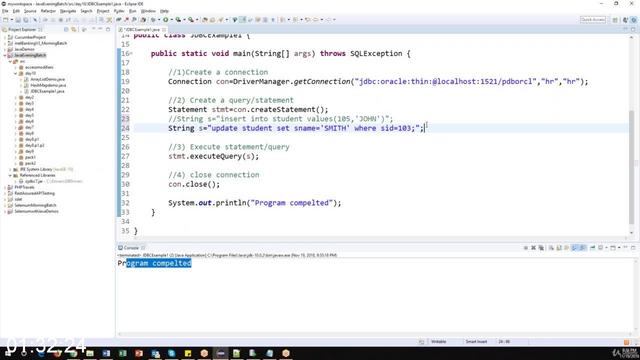Maximize the Project Explorer view
The height and width of the screenshot is (360, 640).
(x=108, y=29)
